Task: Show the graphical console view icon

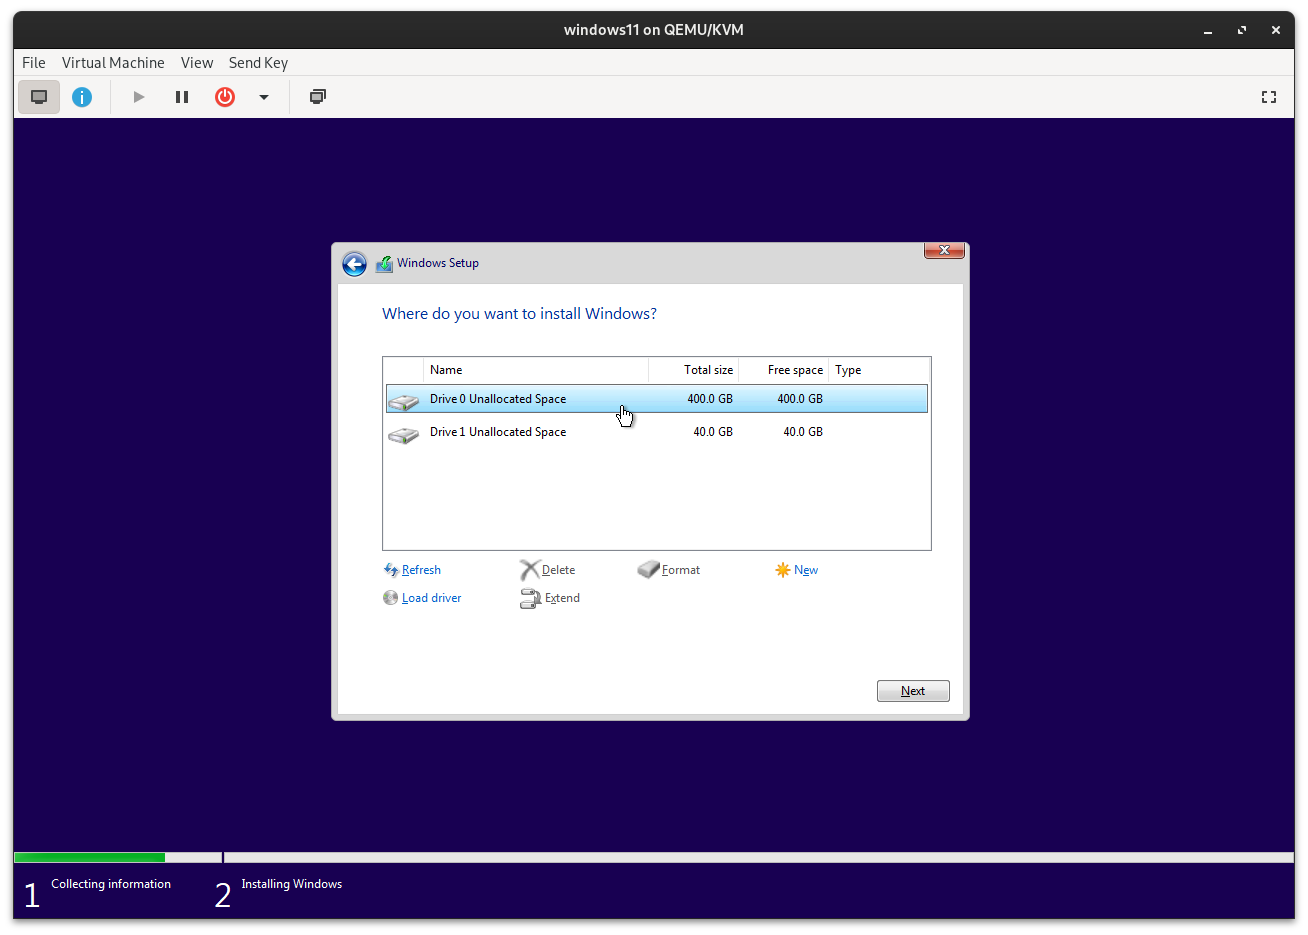Action: pyautogui.click(x=39, y=97)
